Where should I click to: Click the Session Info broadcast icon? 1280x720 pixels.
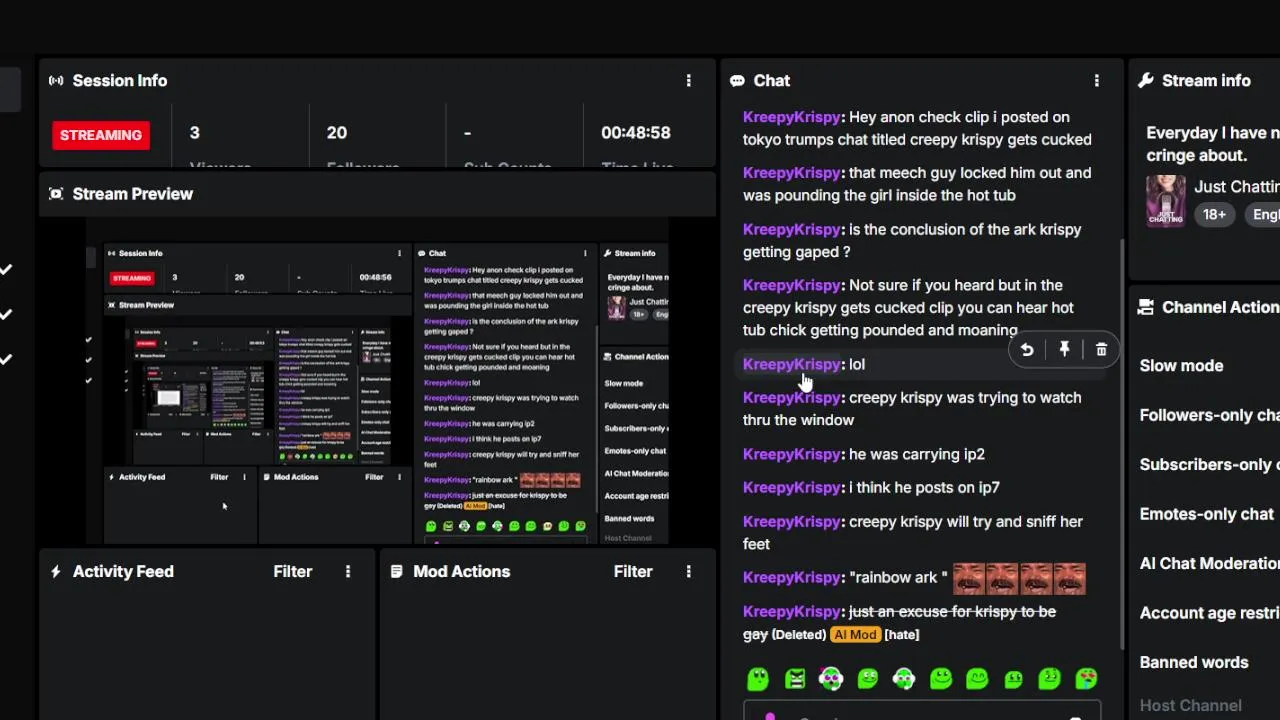(x=56, y=81)
